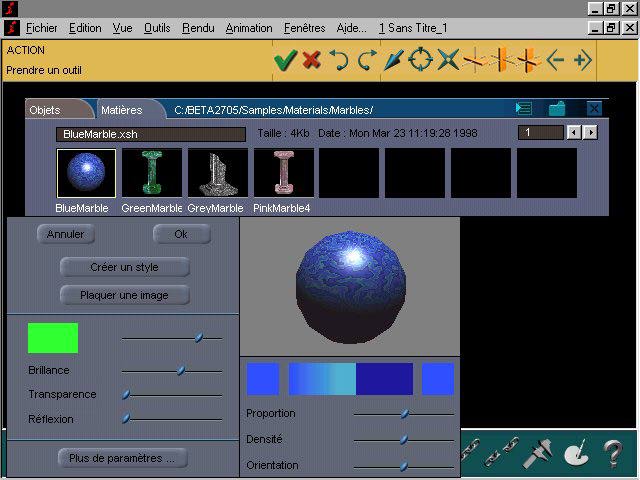Select the PinkMarble4 thumbnail

tap(284, 173)
